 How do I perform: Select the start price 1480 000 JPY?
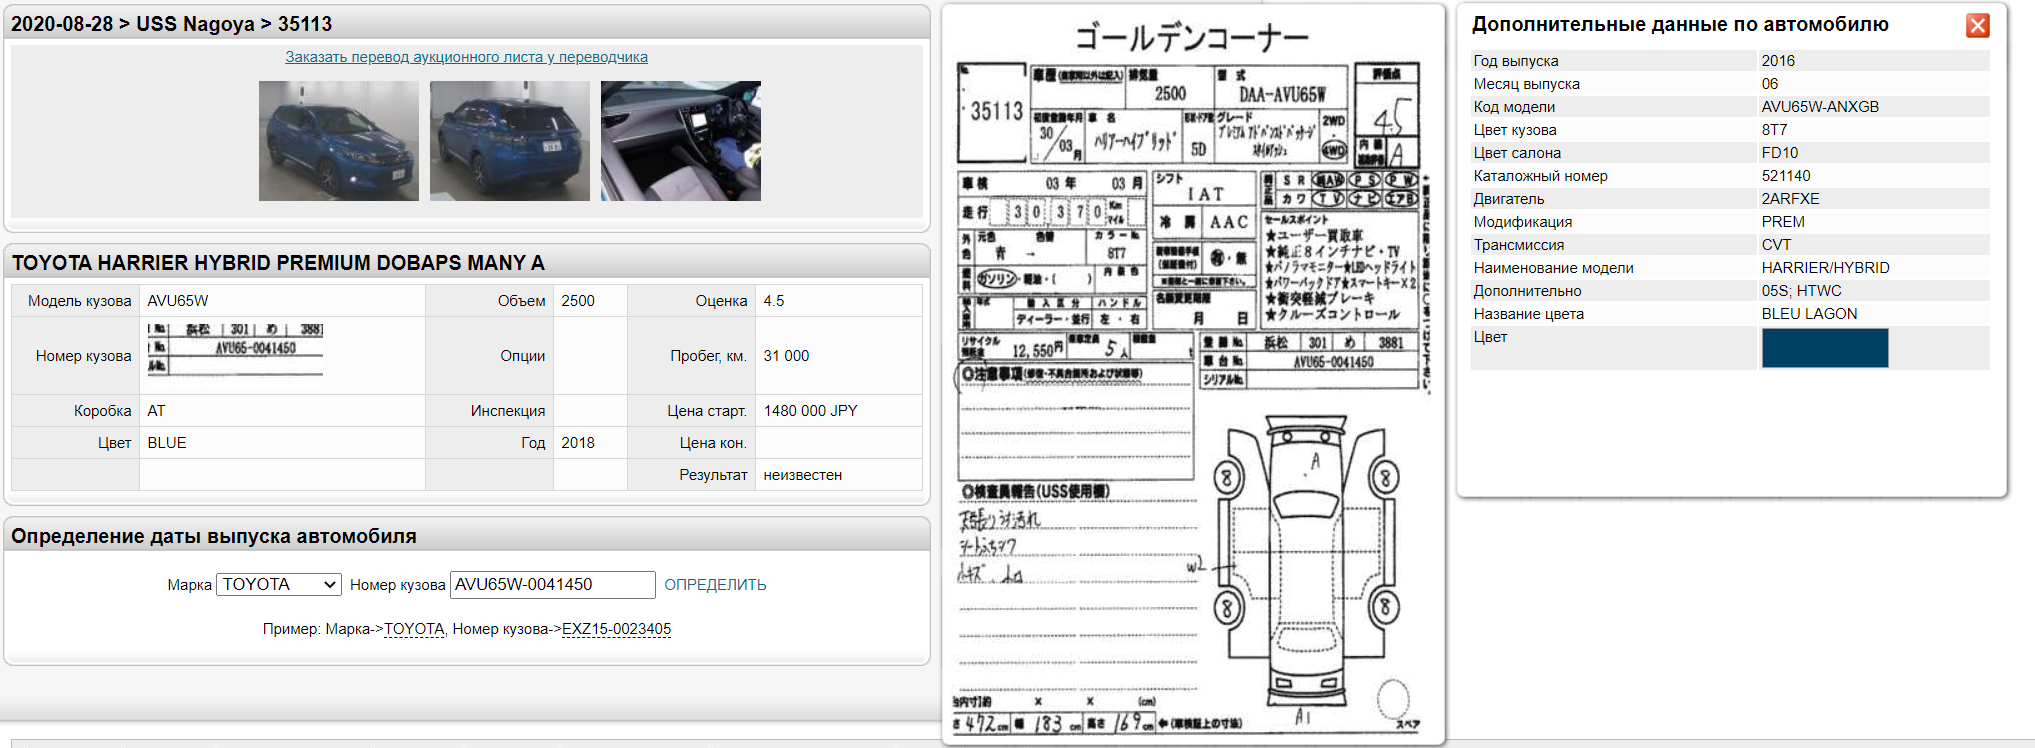click(x=810, y=411)
